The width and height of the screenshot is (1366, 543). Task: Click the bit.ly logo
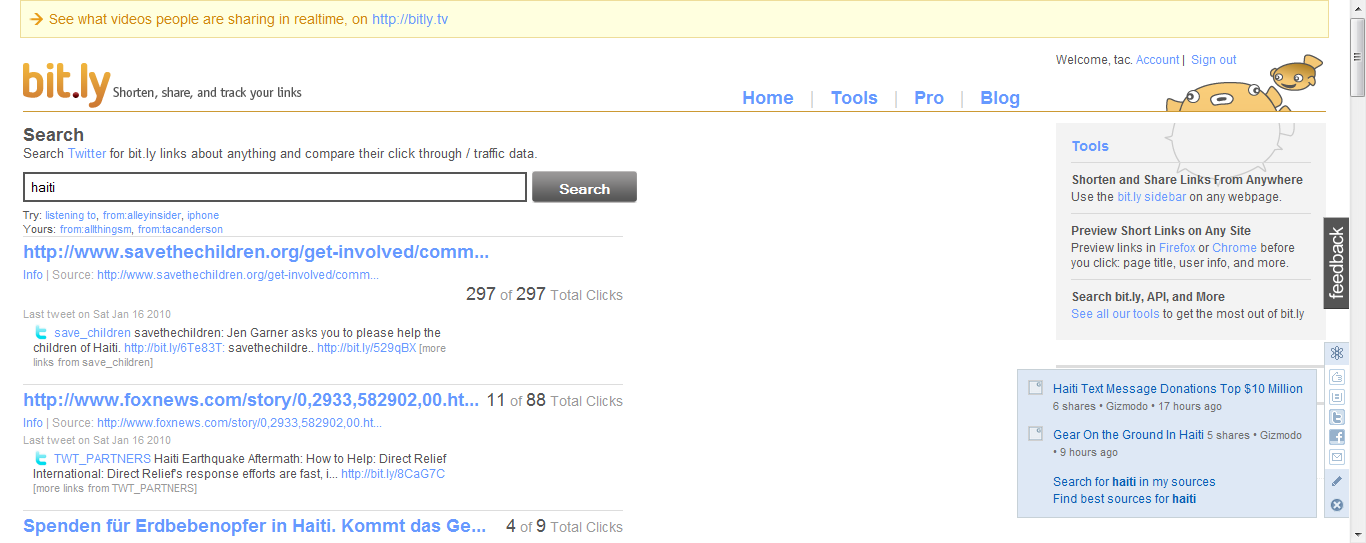pos(67,85)
